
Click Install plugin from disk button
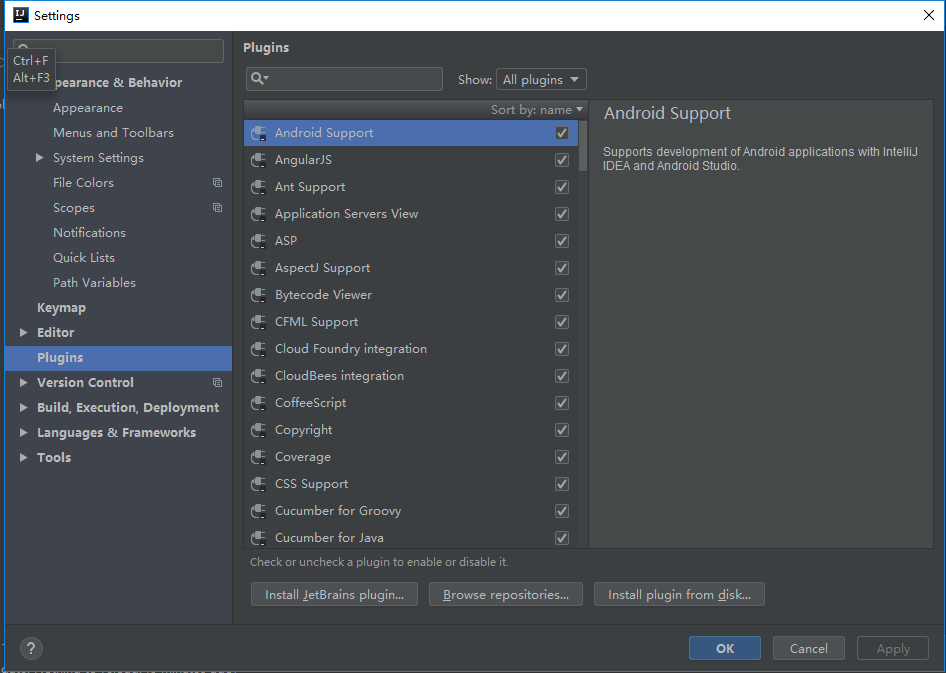point(679,595)
